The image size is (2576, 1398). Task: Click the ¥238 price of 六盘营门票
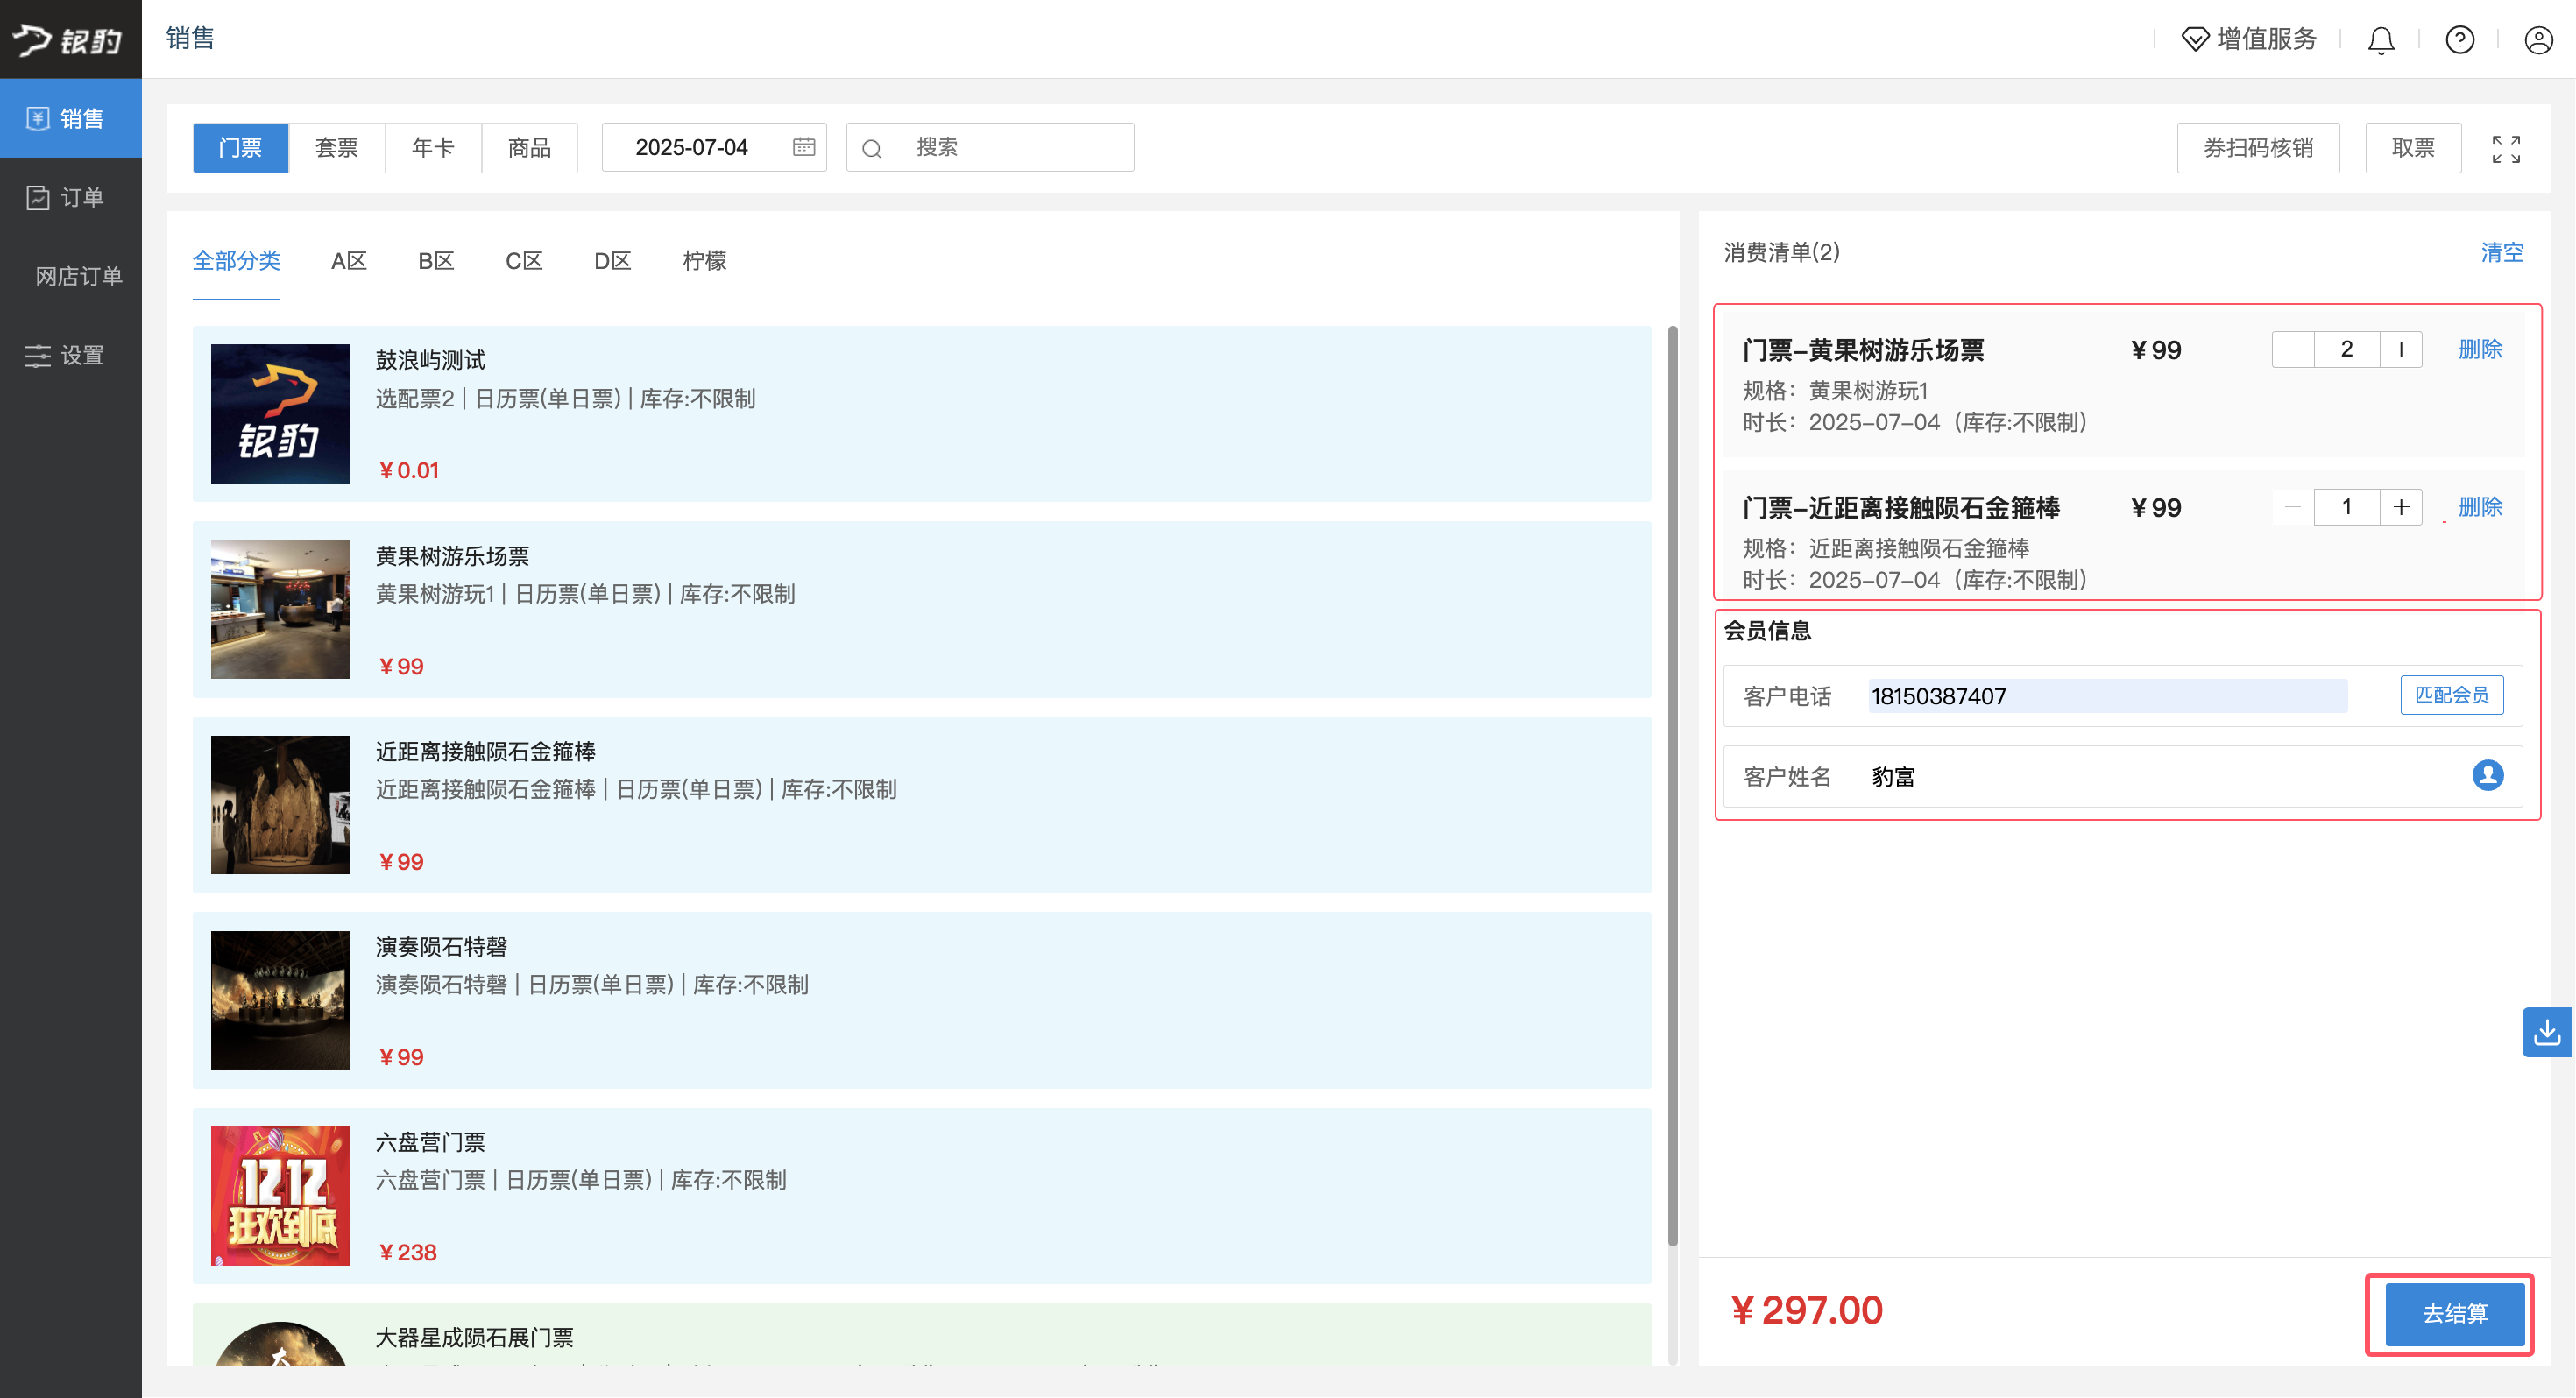click(408, 1253)
